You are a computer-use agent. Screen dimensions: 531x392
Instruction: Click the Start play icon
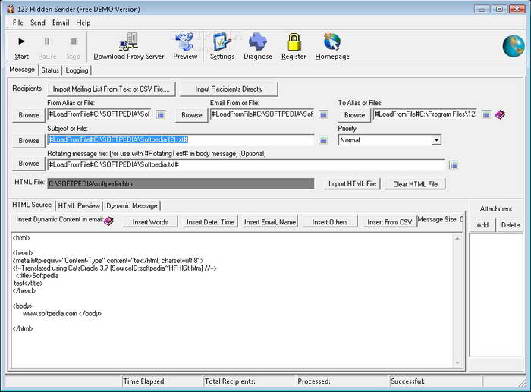click(21, 42)
